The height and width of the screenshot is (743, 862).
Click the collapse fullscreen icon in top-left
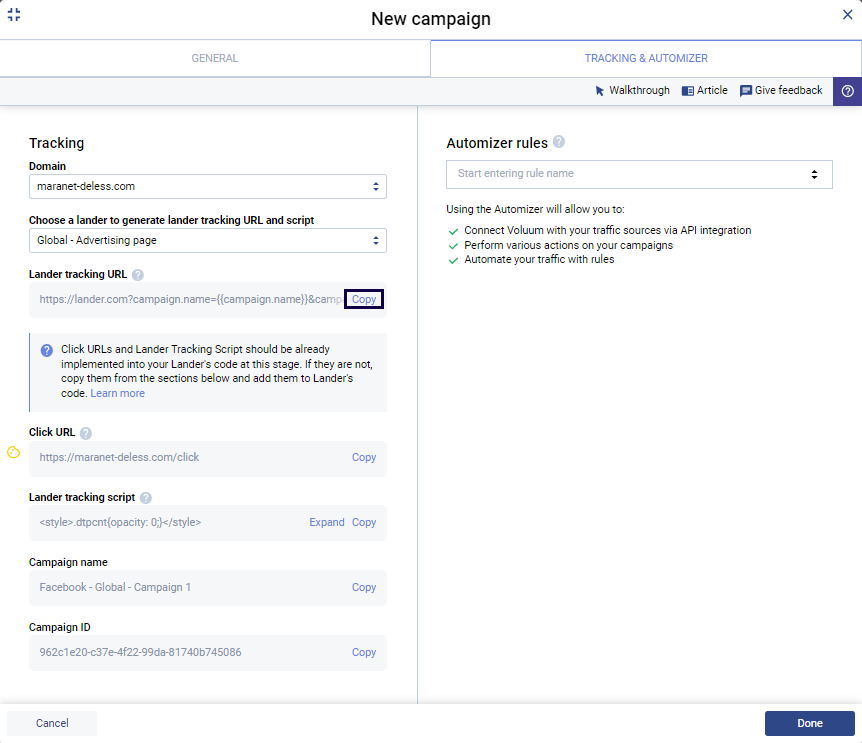click(14, 14)
